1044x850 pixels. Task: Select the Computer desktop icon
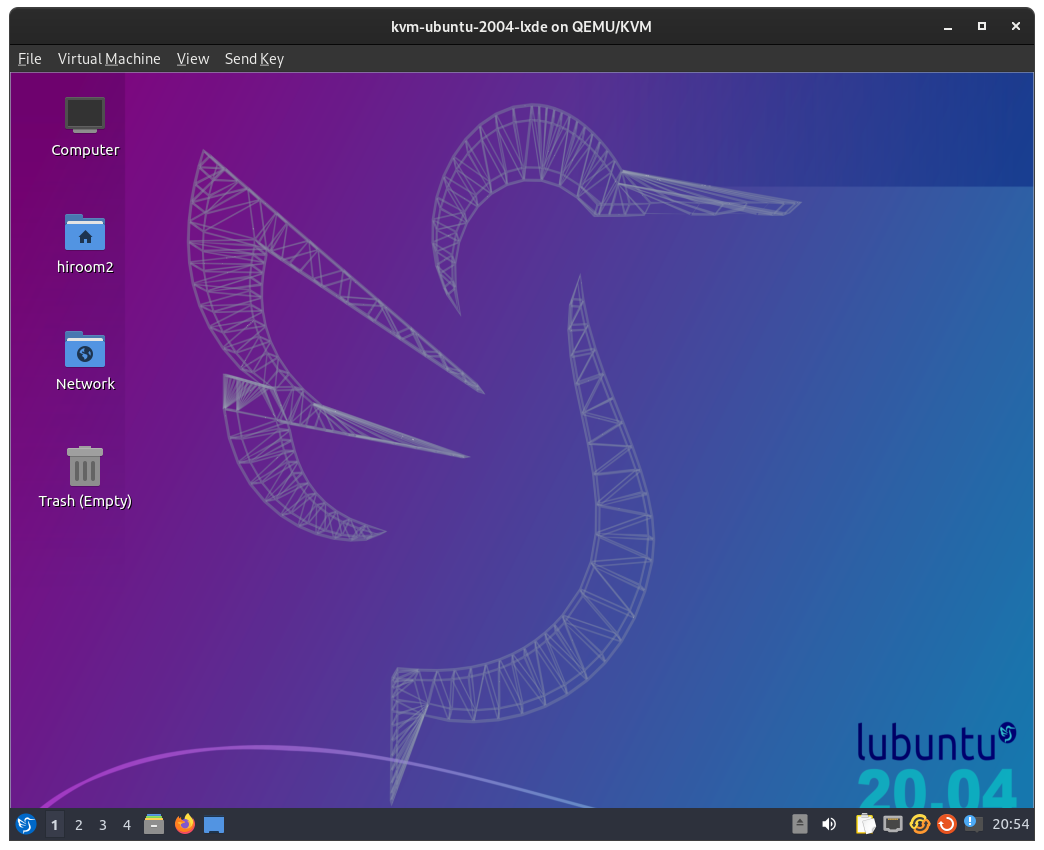(x=85, y=126)
